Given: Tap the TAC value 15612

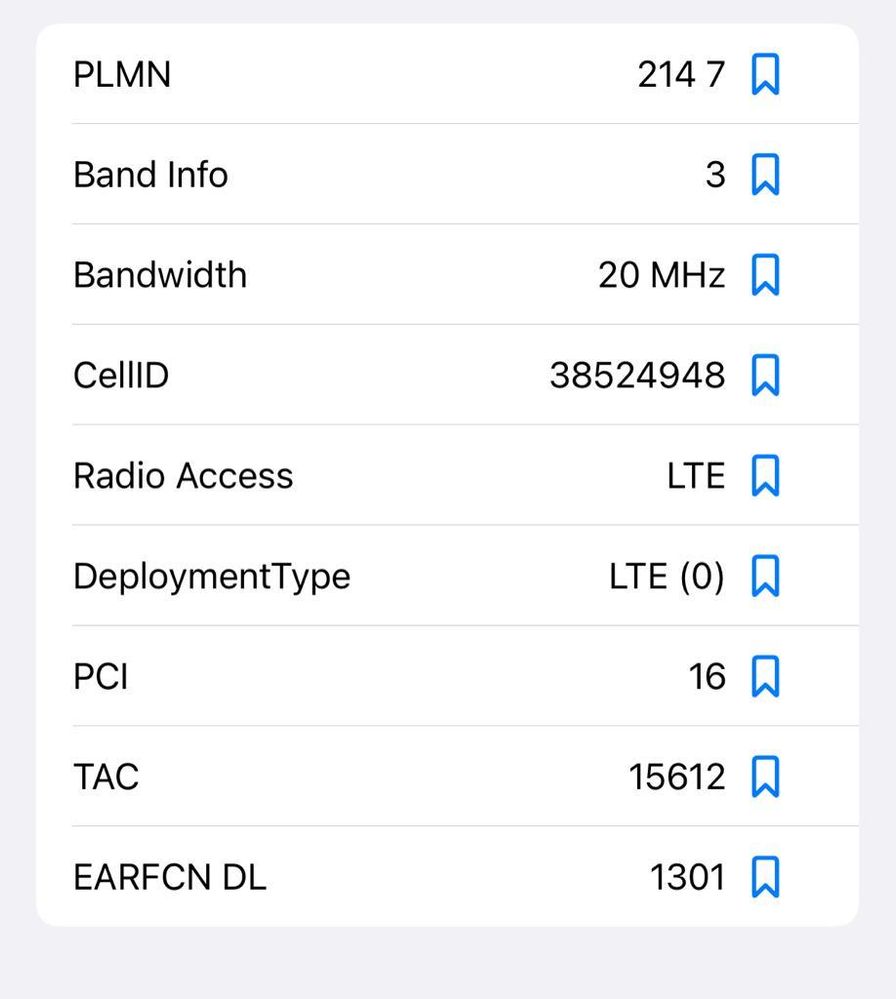Looking at the screenshot, I should pyautogui.click(x=677, y=777).
